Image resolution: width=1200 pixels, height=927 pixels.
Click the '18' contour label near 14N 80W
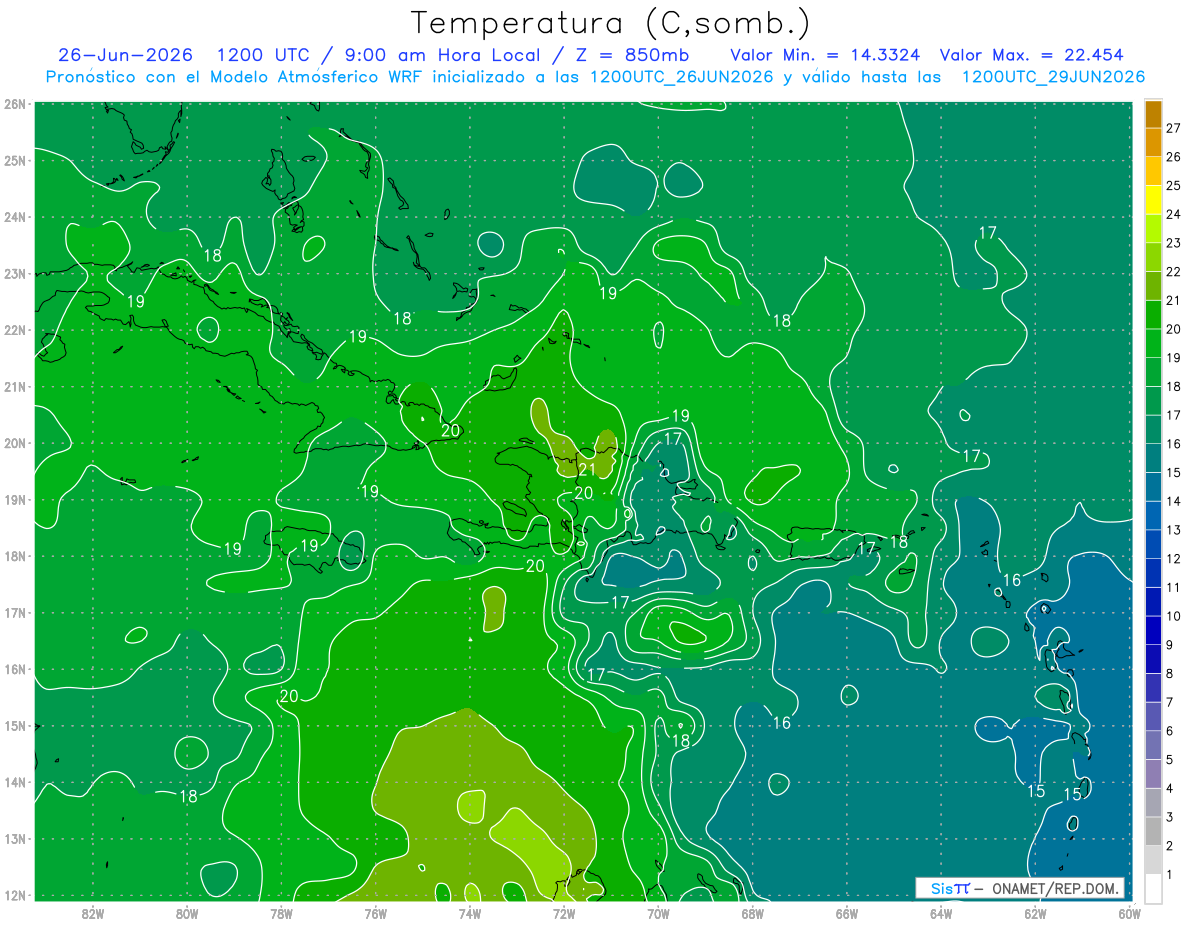point(188,796)
